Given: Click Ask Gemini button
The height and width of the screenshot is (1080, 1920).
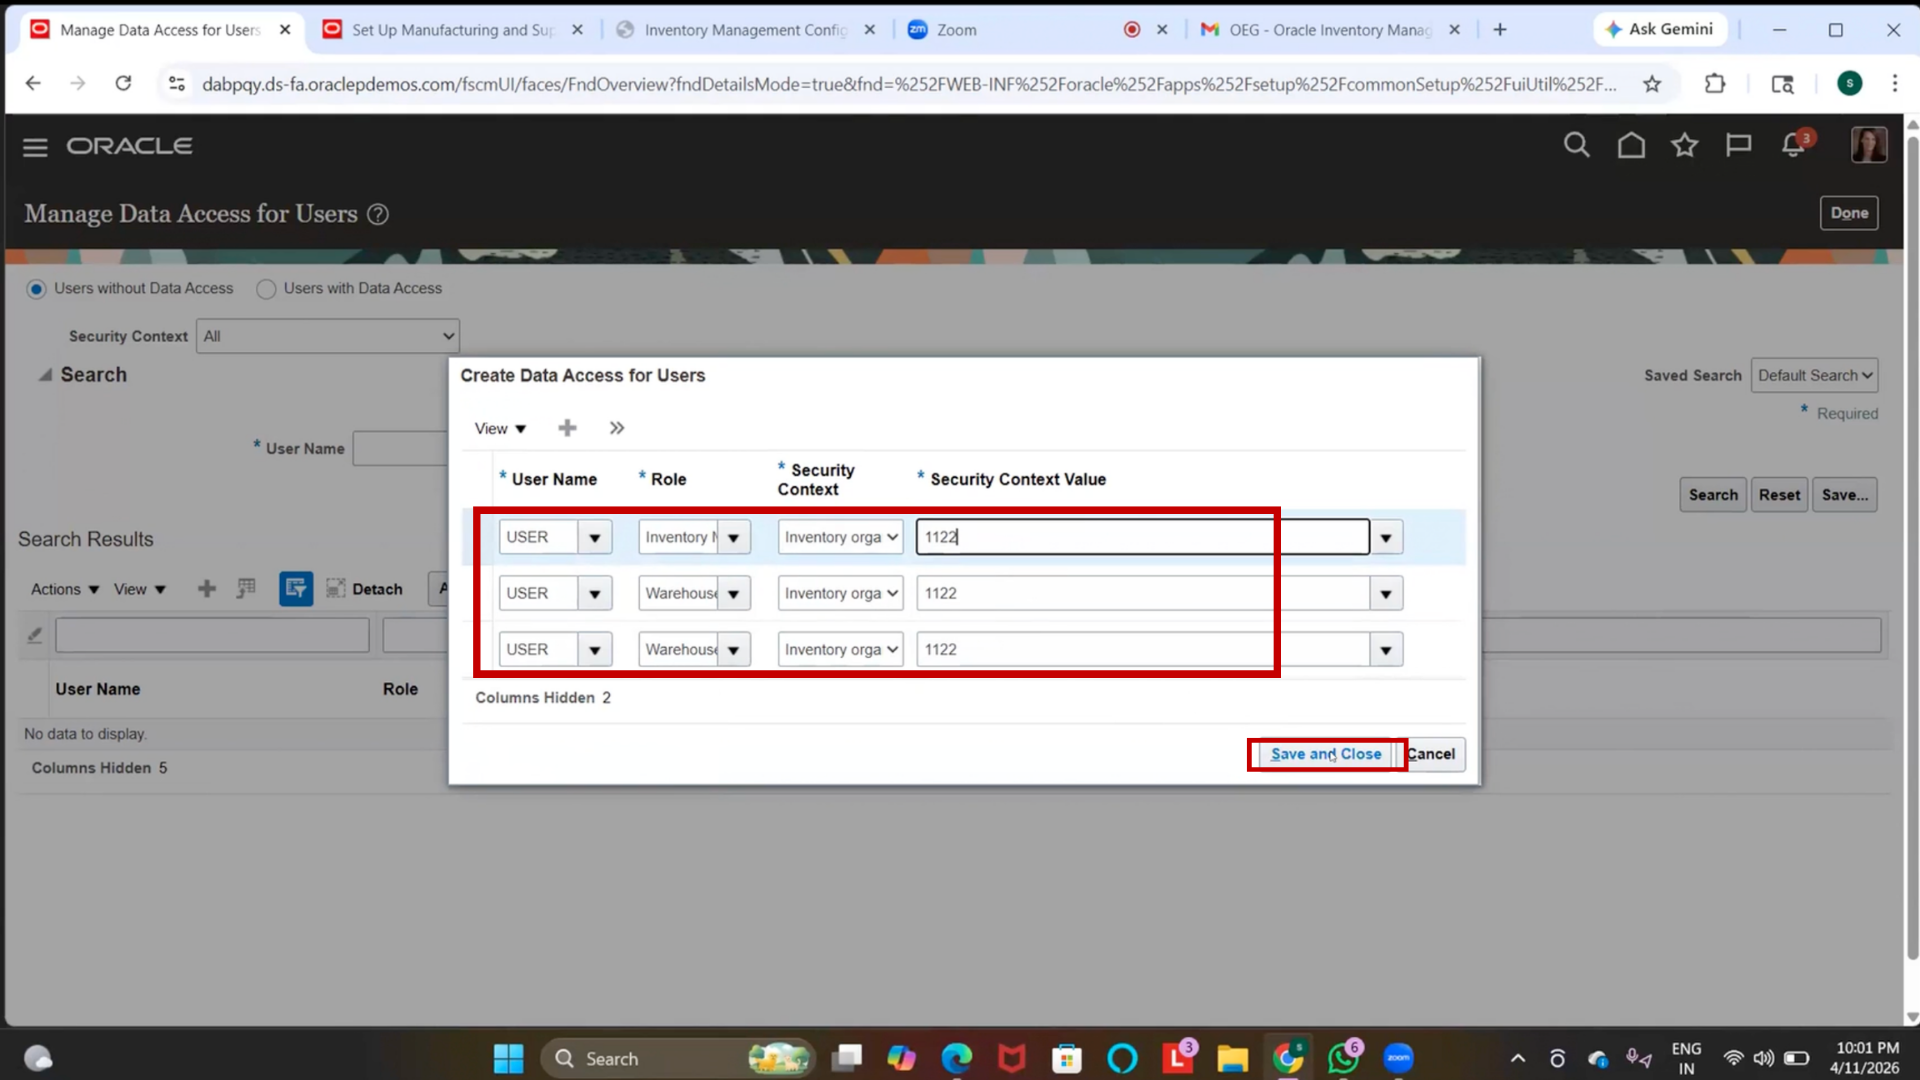Looking at the screenshot, I should 1659,30.
